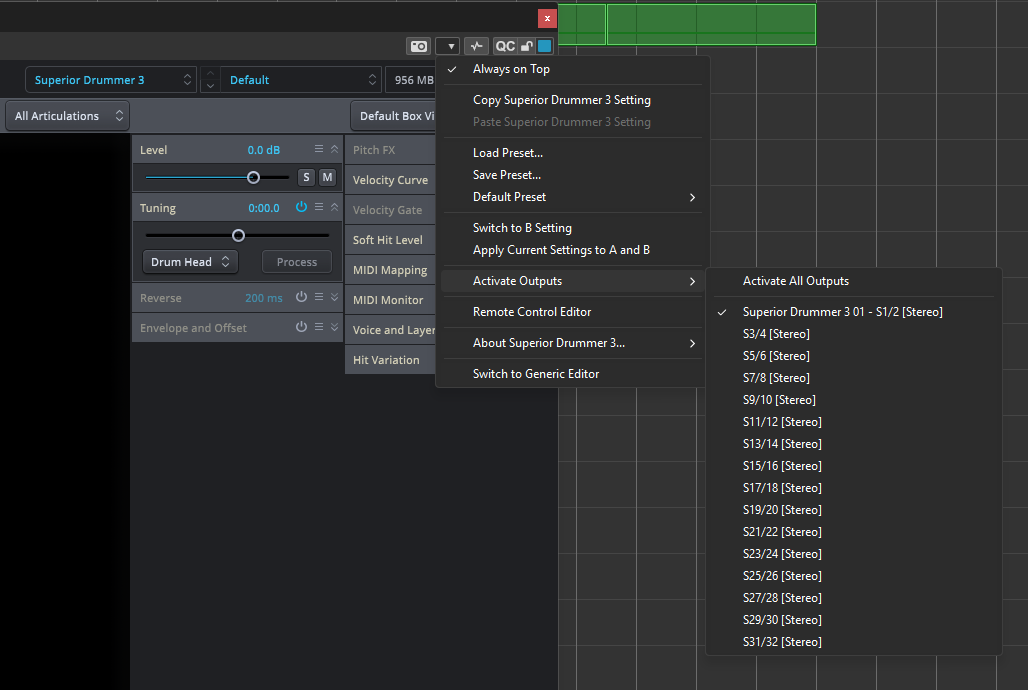This screenshot has width=1028, height=690.
Task: Click the Level slider handle
Action: [x=253, y=177]
